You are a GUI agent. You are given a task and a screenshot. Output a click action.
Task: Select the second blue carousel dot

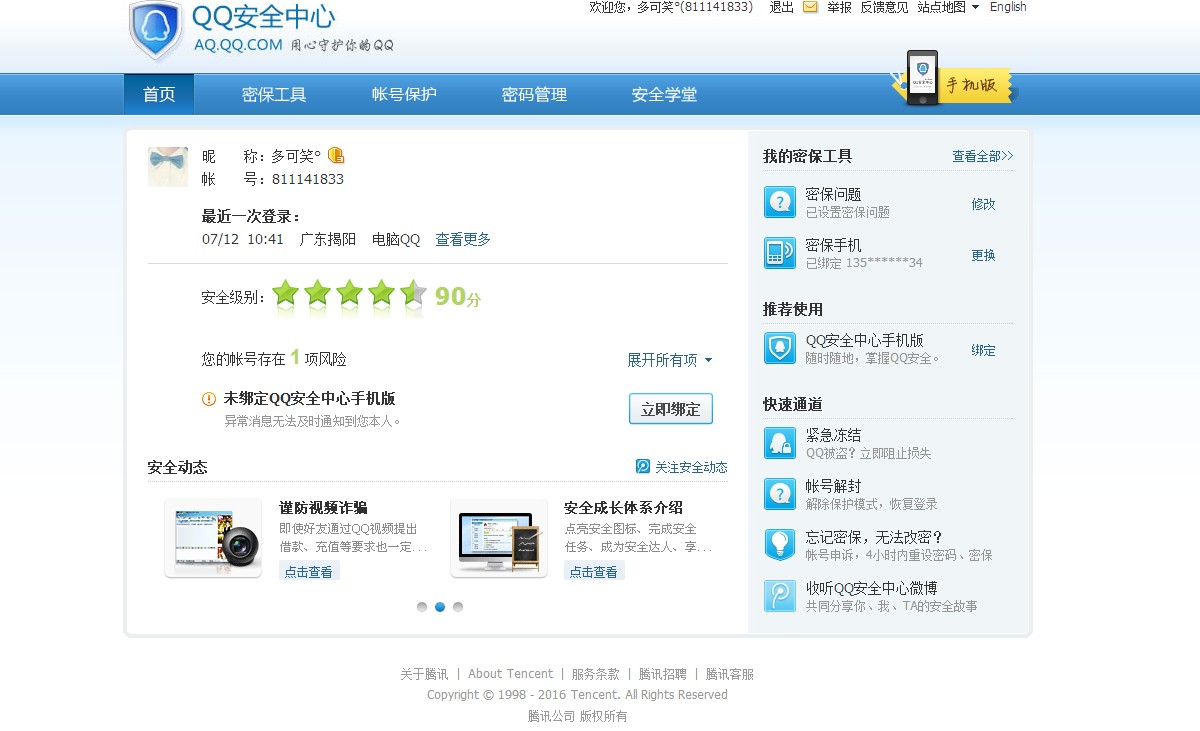pos(440,607)
